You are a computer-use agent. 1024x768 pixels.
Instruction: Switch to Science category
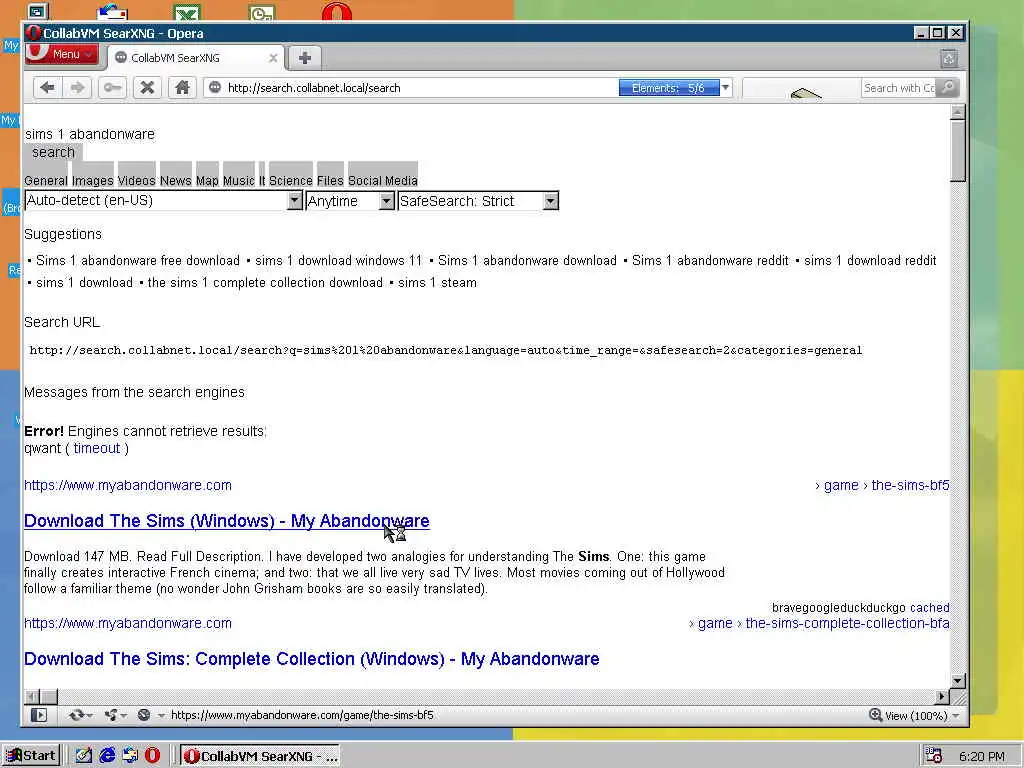pos(291,180)
